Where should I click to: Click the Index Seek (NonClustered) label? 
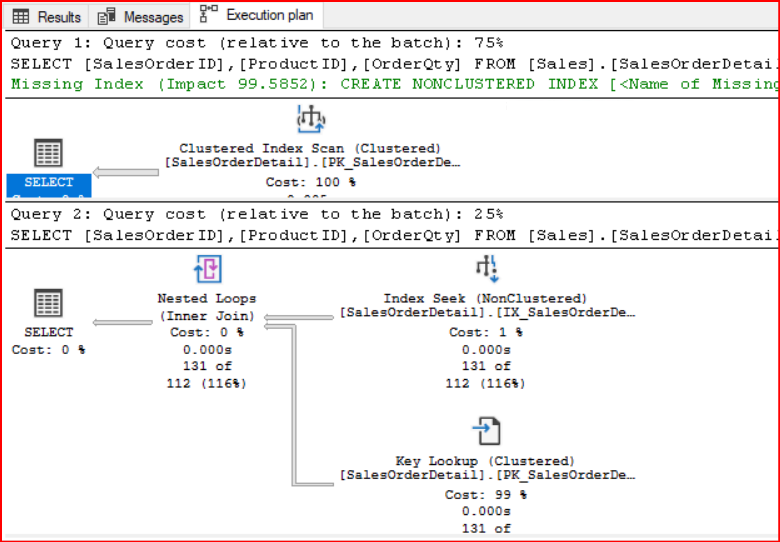(x=485, y=299)
